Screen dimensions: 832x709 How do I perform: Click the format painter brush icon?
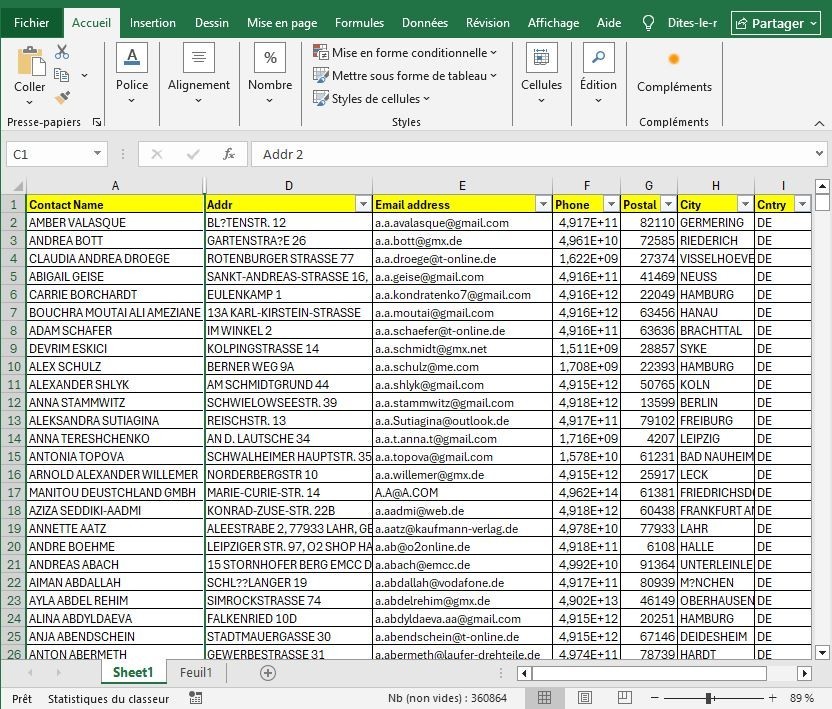point(62,98)
